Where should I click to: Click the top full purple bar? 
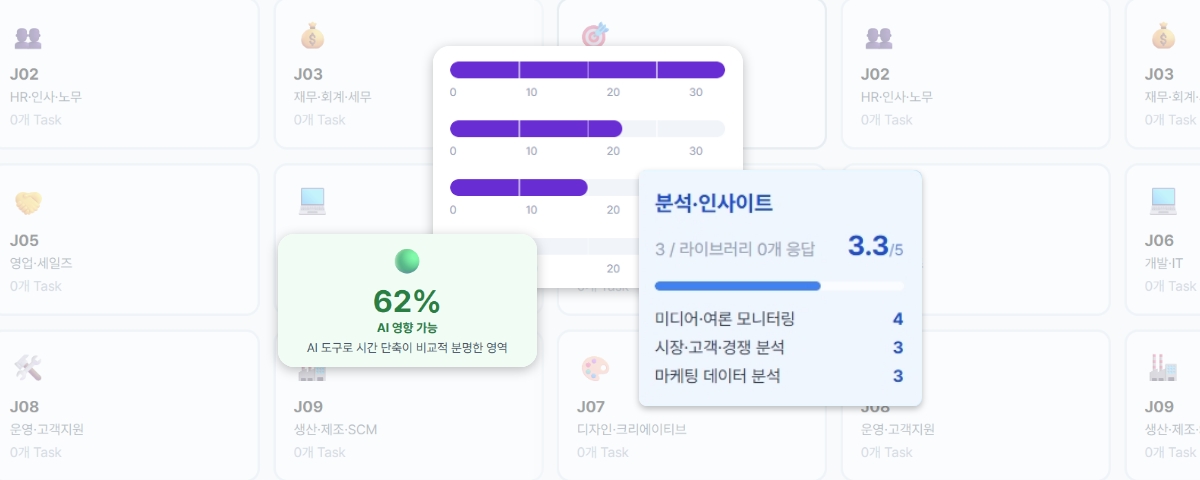[x=587, y=69]
